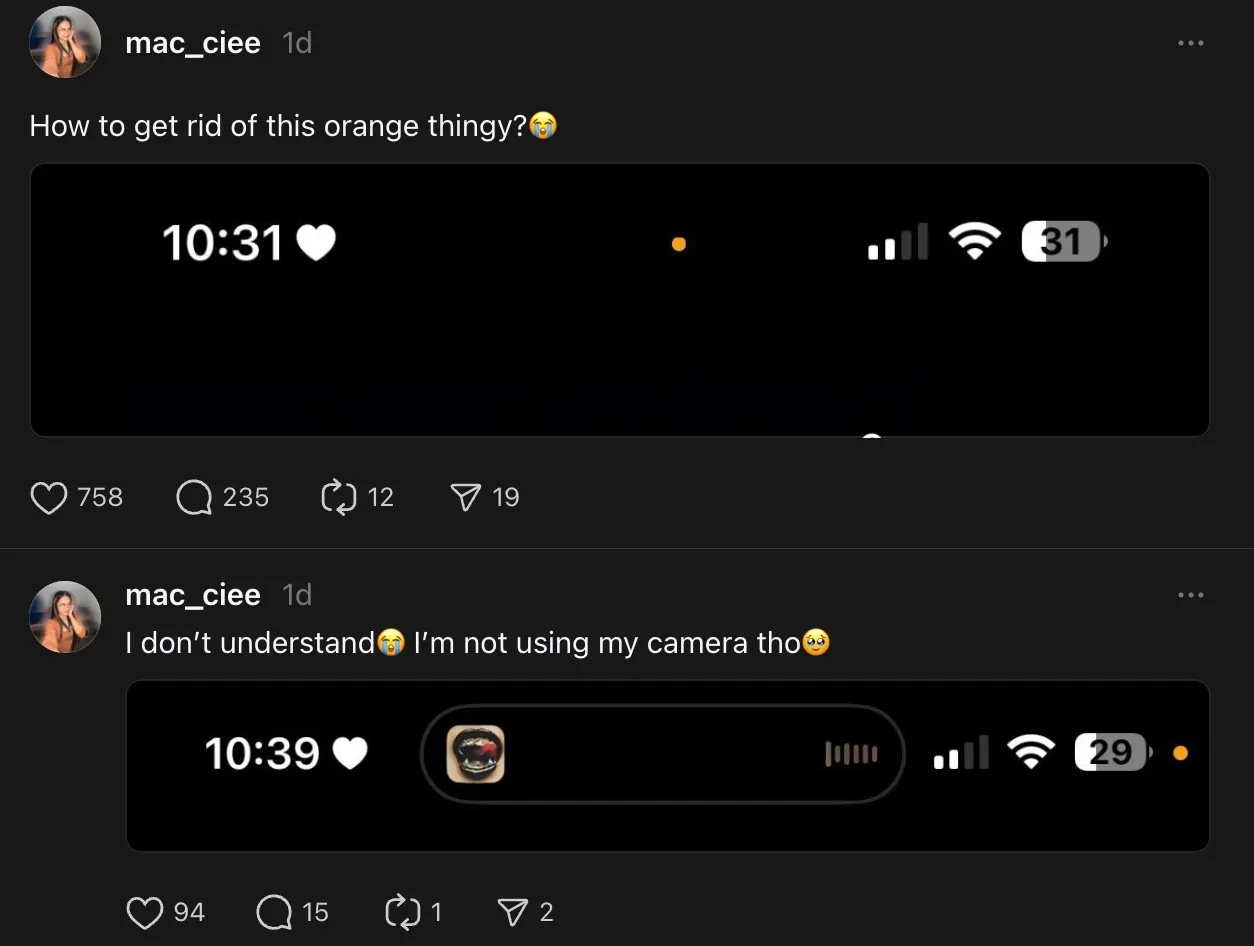Repost the first post with 12 reposts
Image resolution: width=1254 pixels, height=946 pixels.
[339, 497]
